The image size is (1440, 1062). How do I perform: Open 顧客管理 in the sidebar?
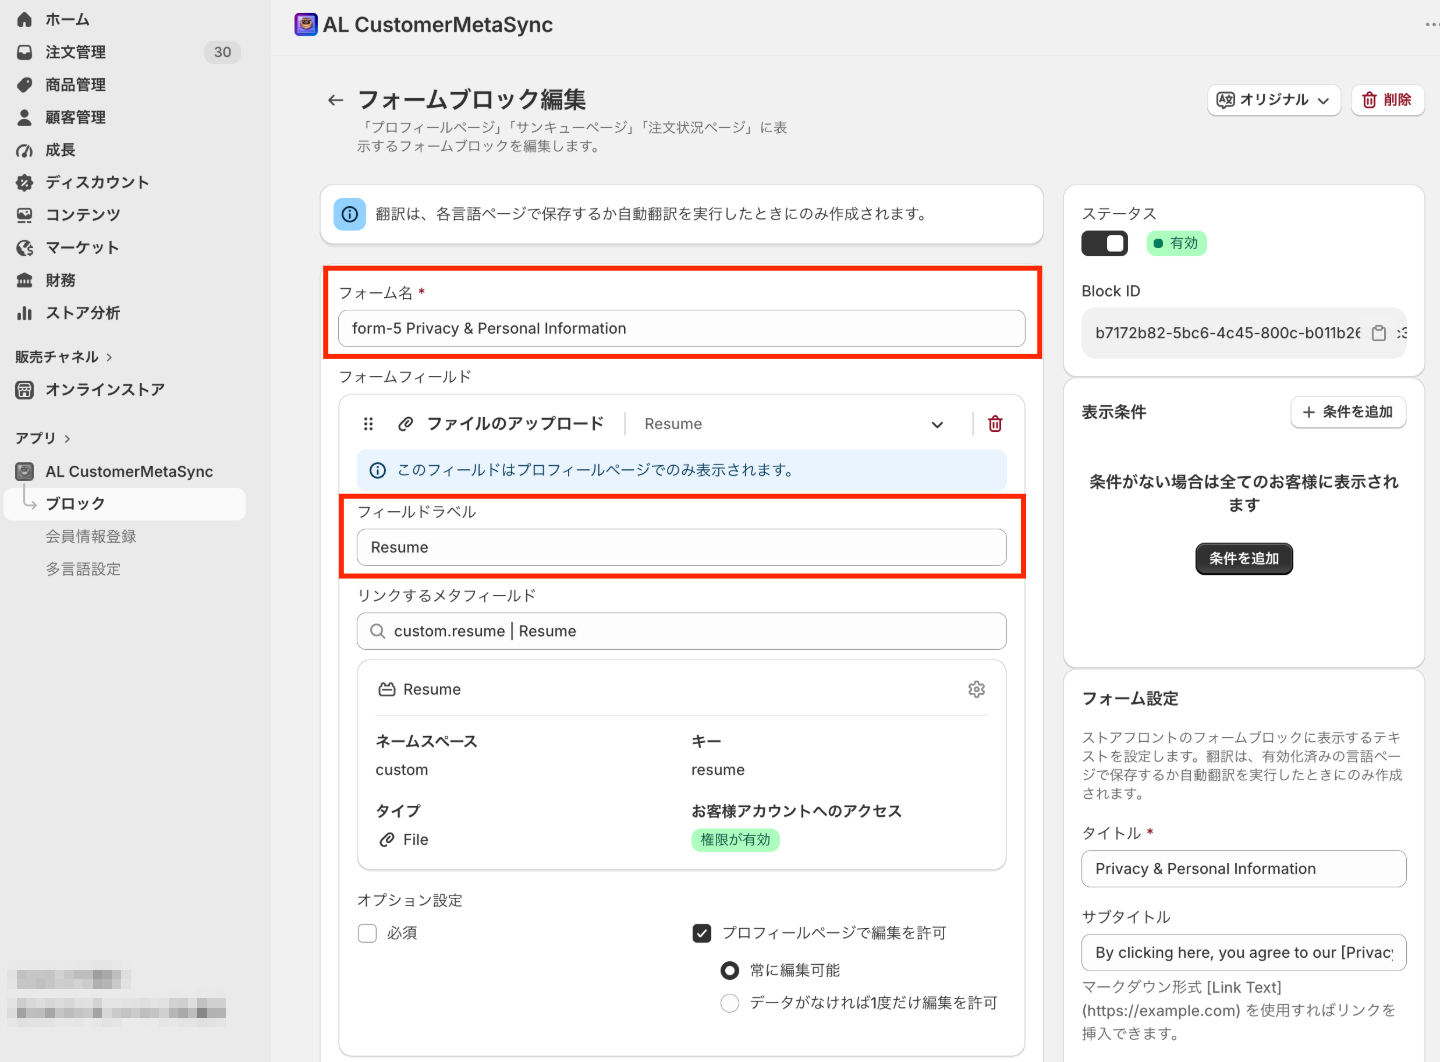pos(75,117)
